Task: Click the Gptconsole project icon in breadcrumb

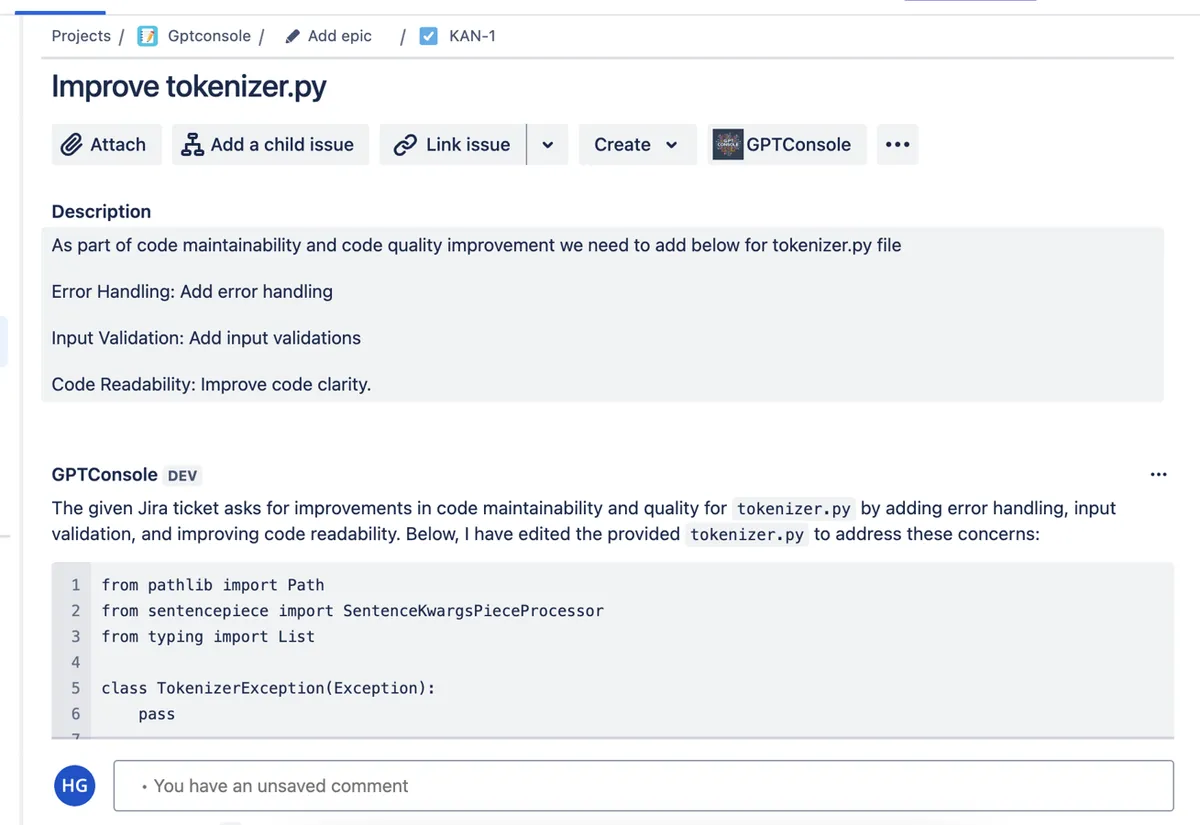Action: pos(147,36)
